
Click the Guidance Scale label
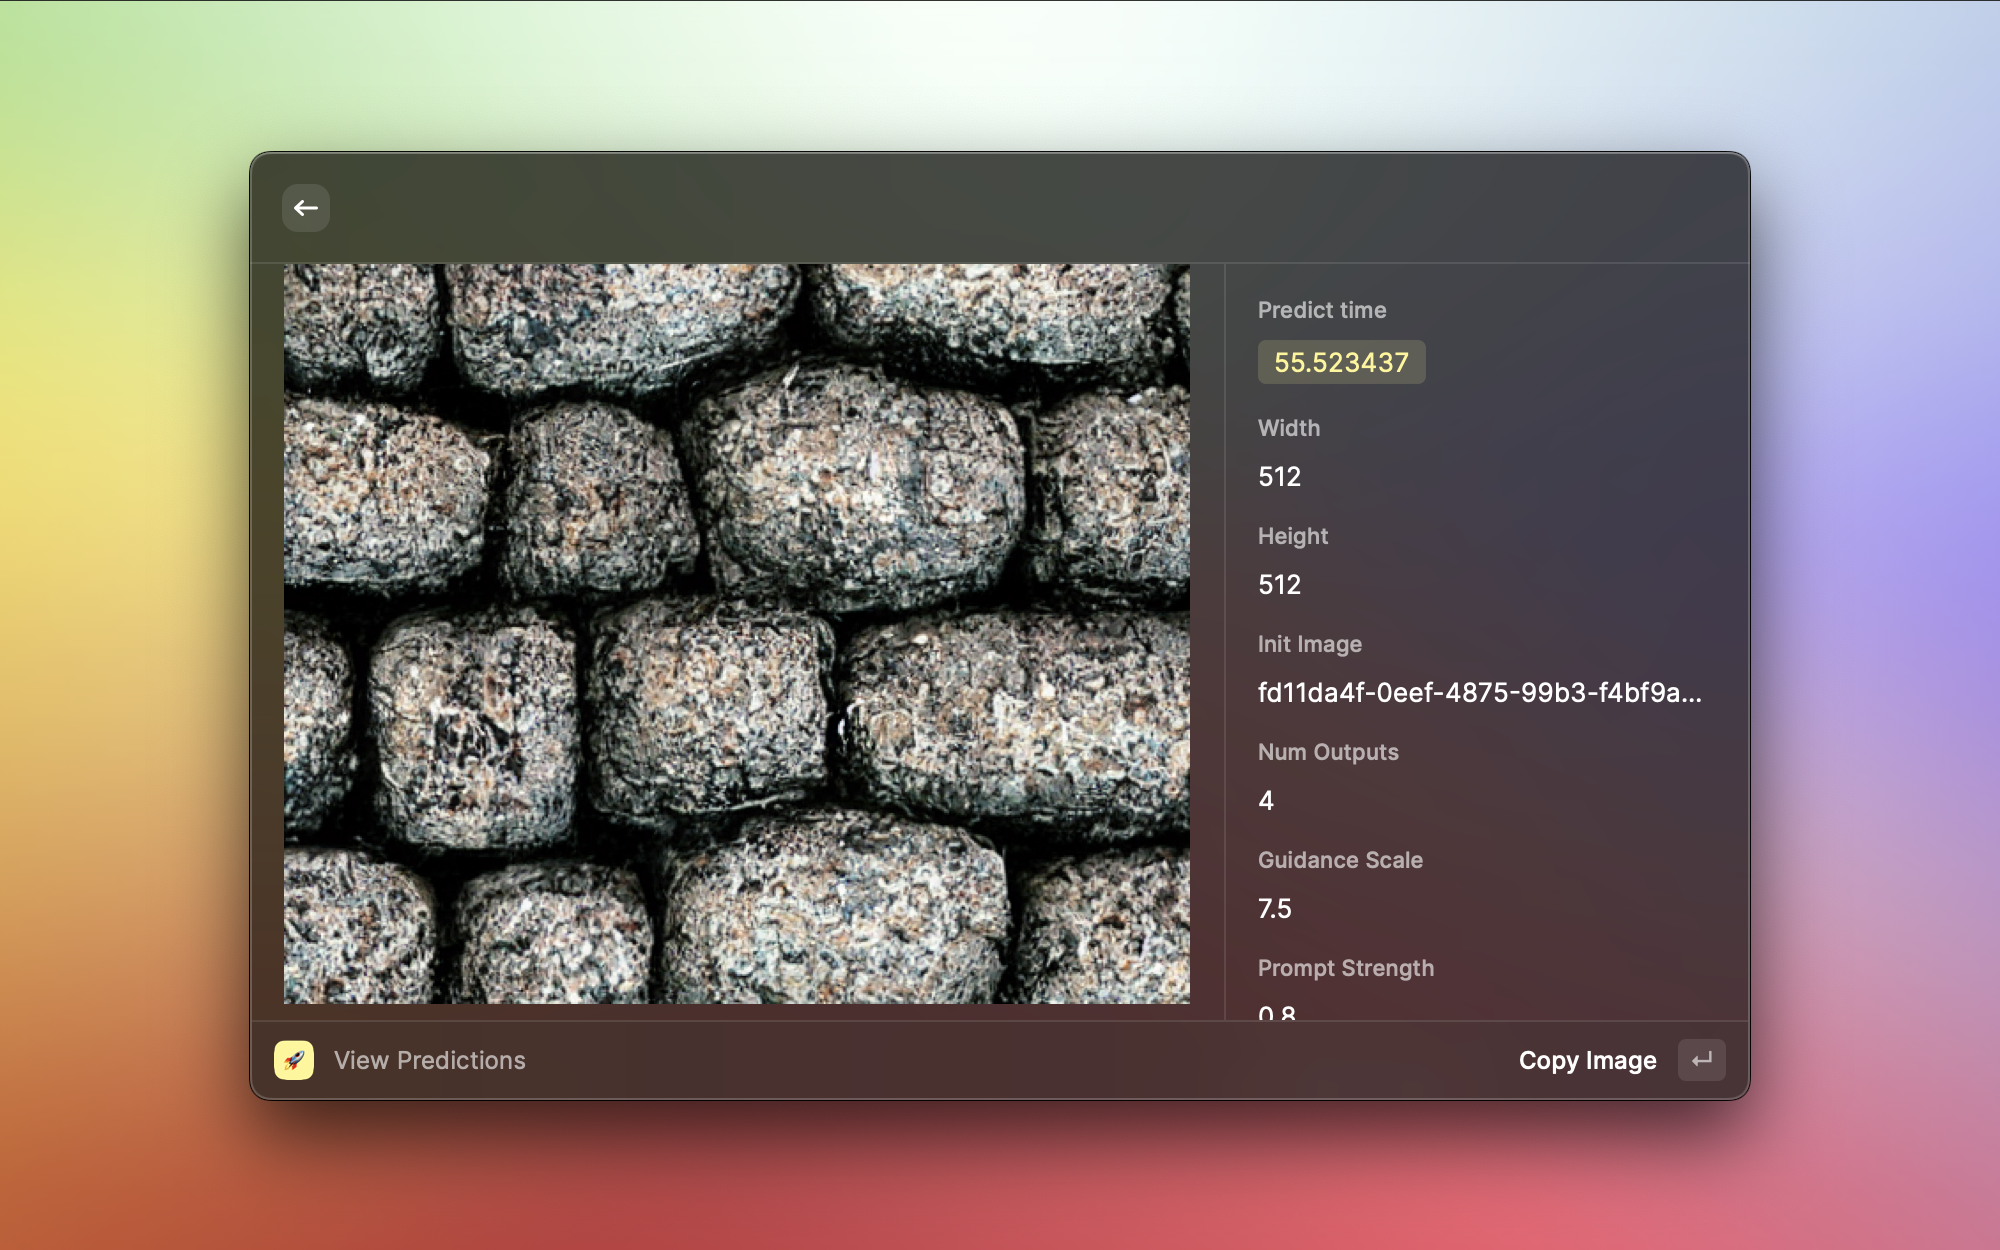(1340, 860)
